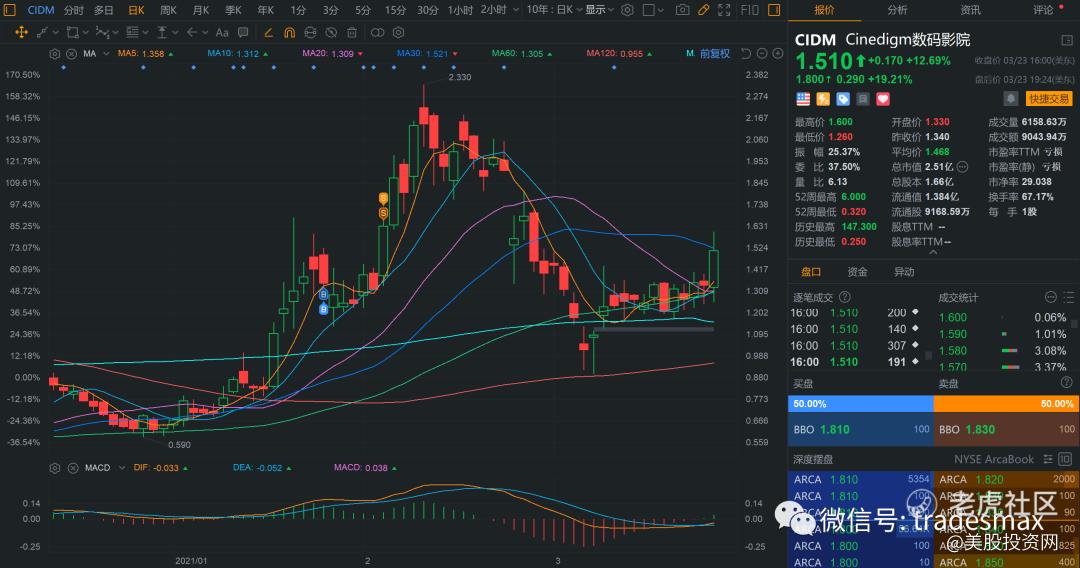Click the linked circles overlay icon
Image resolution: width=1080 pixels, height=568 pixels.
click(x=377, y=32)
